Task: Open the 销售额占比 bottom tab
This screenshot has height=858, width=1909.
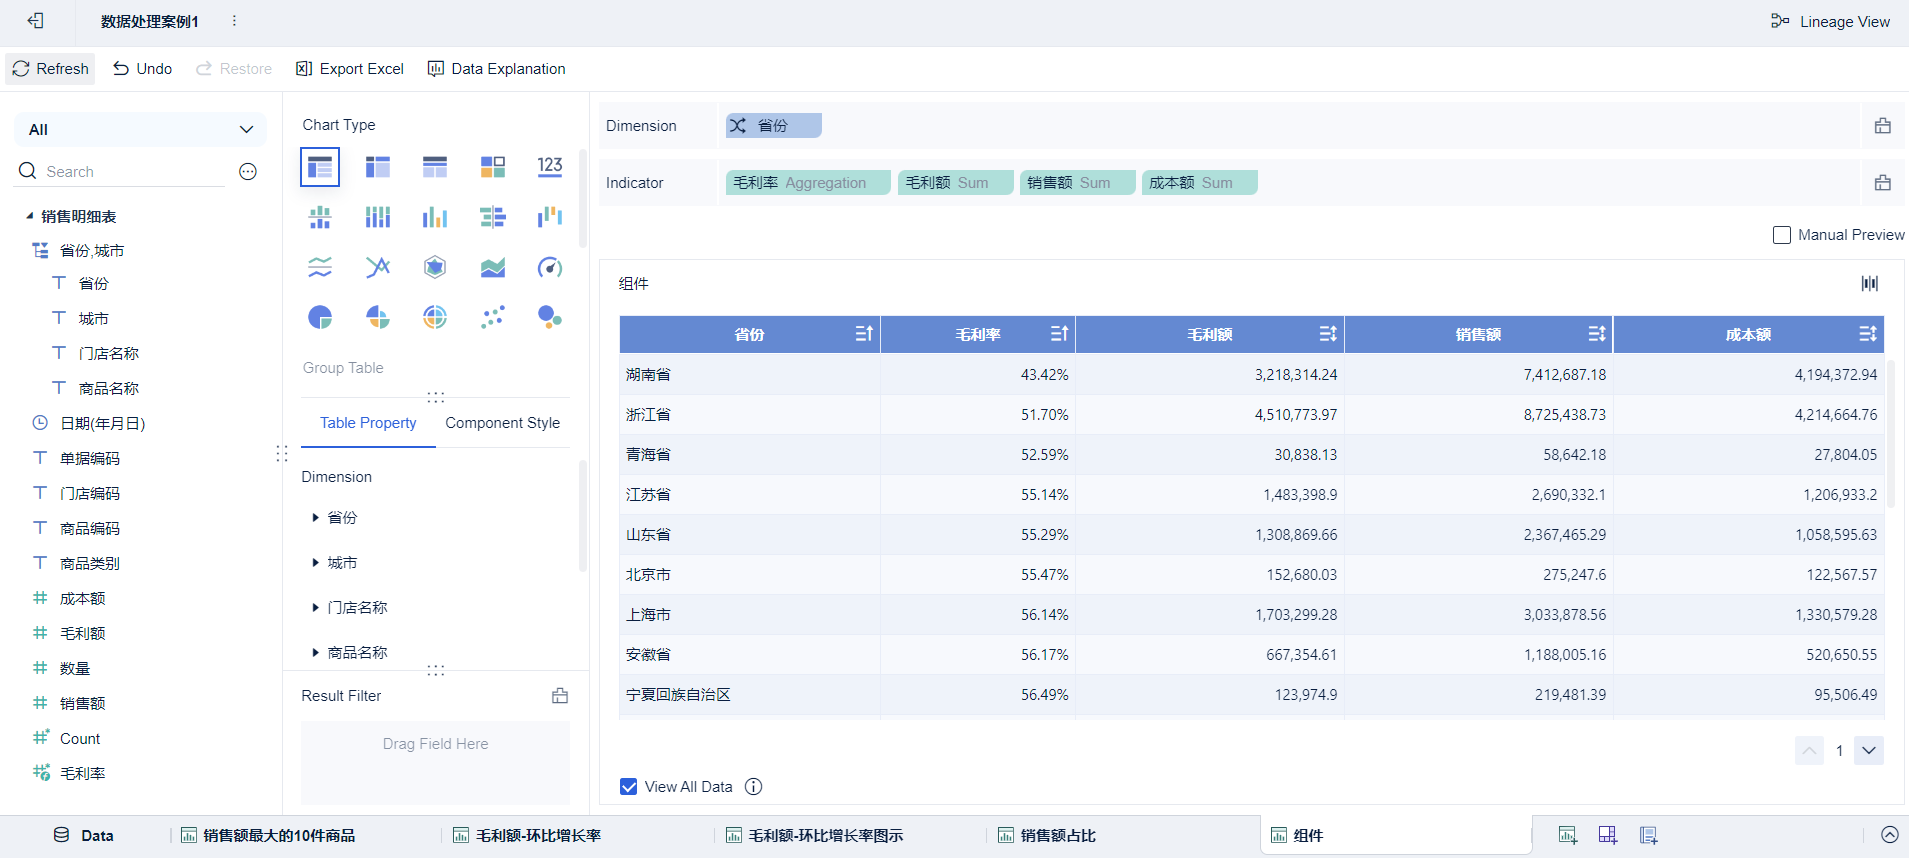Action: pyautogui.click(x=1057, y=836)
